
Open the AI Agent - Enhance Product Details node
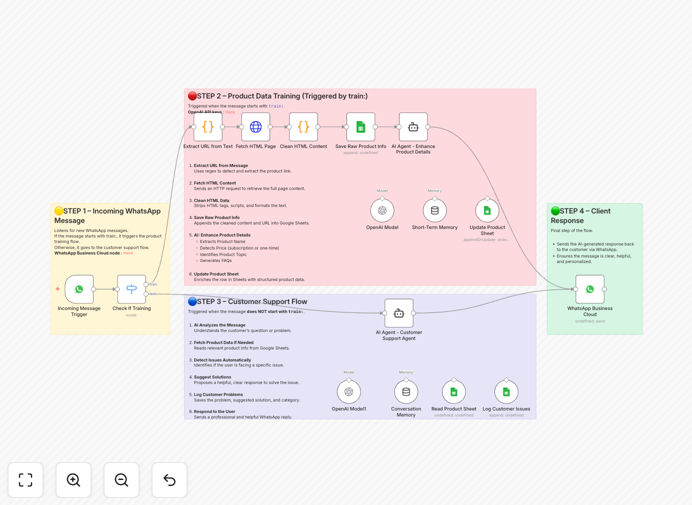point(413,127)
